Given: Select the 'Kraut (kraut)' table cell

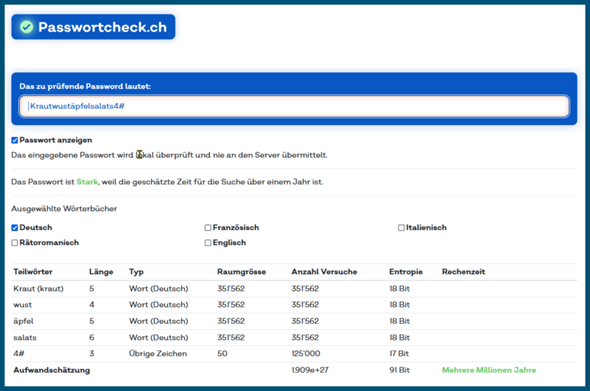Looking at the screenshot, I should pos(38,289).
